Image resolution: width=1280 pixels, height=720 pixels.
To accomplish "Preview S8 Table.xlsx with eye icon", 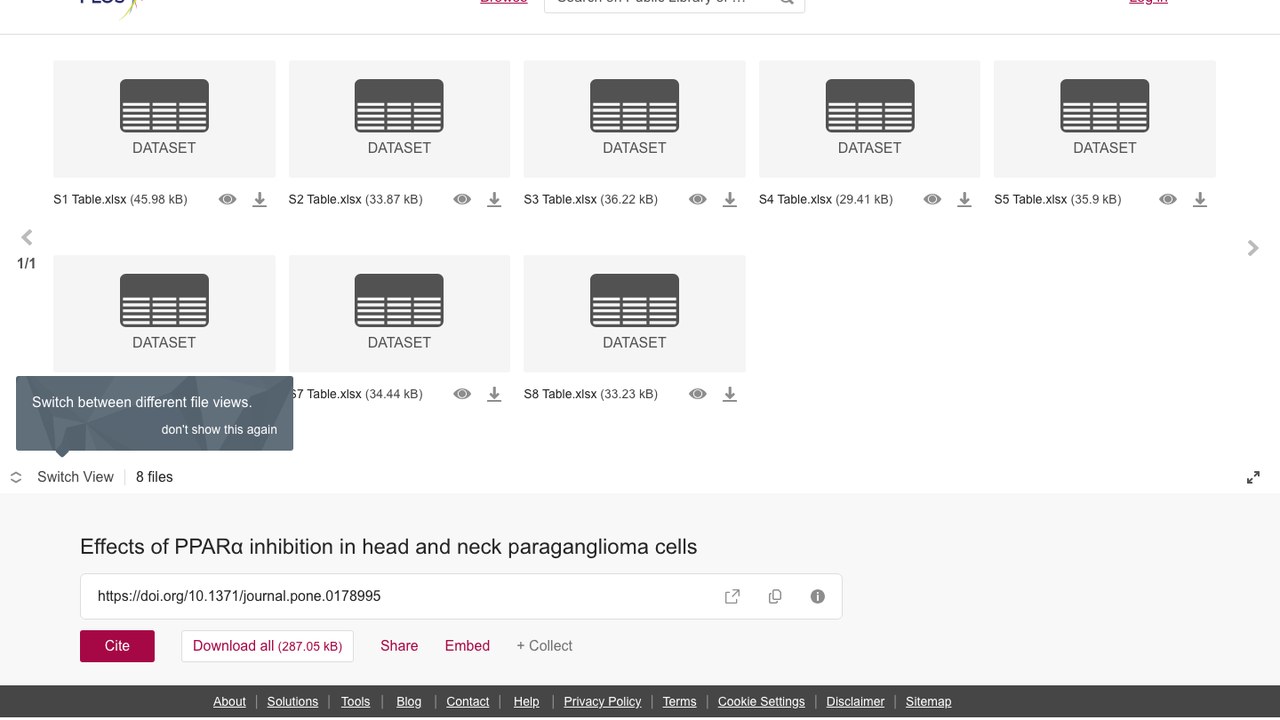I will click(698, 394).
